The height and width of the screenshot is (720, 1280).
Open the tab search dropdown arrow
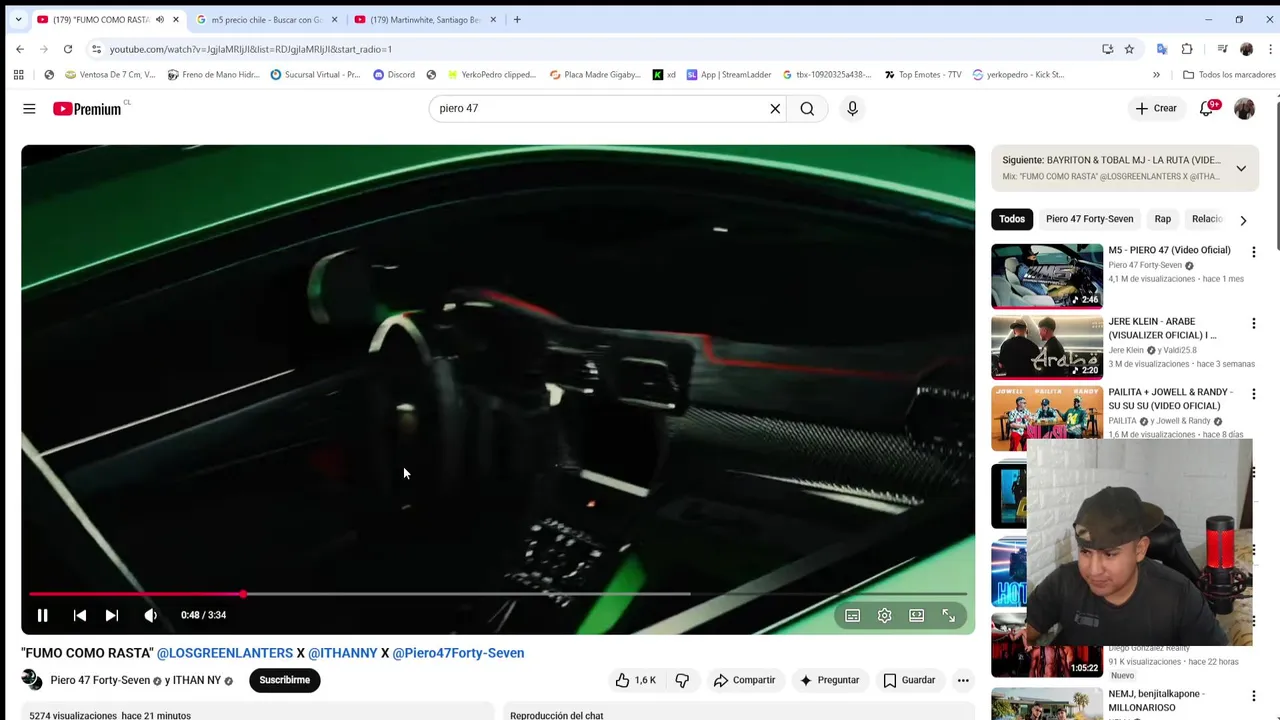tap(18, 19)
